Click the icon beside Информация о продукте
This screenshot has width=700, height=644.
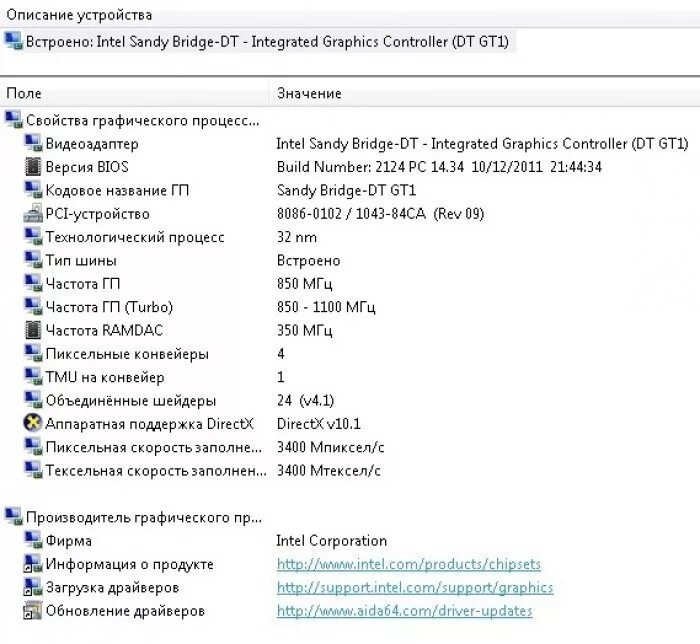click(33, 564)
